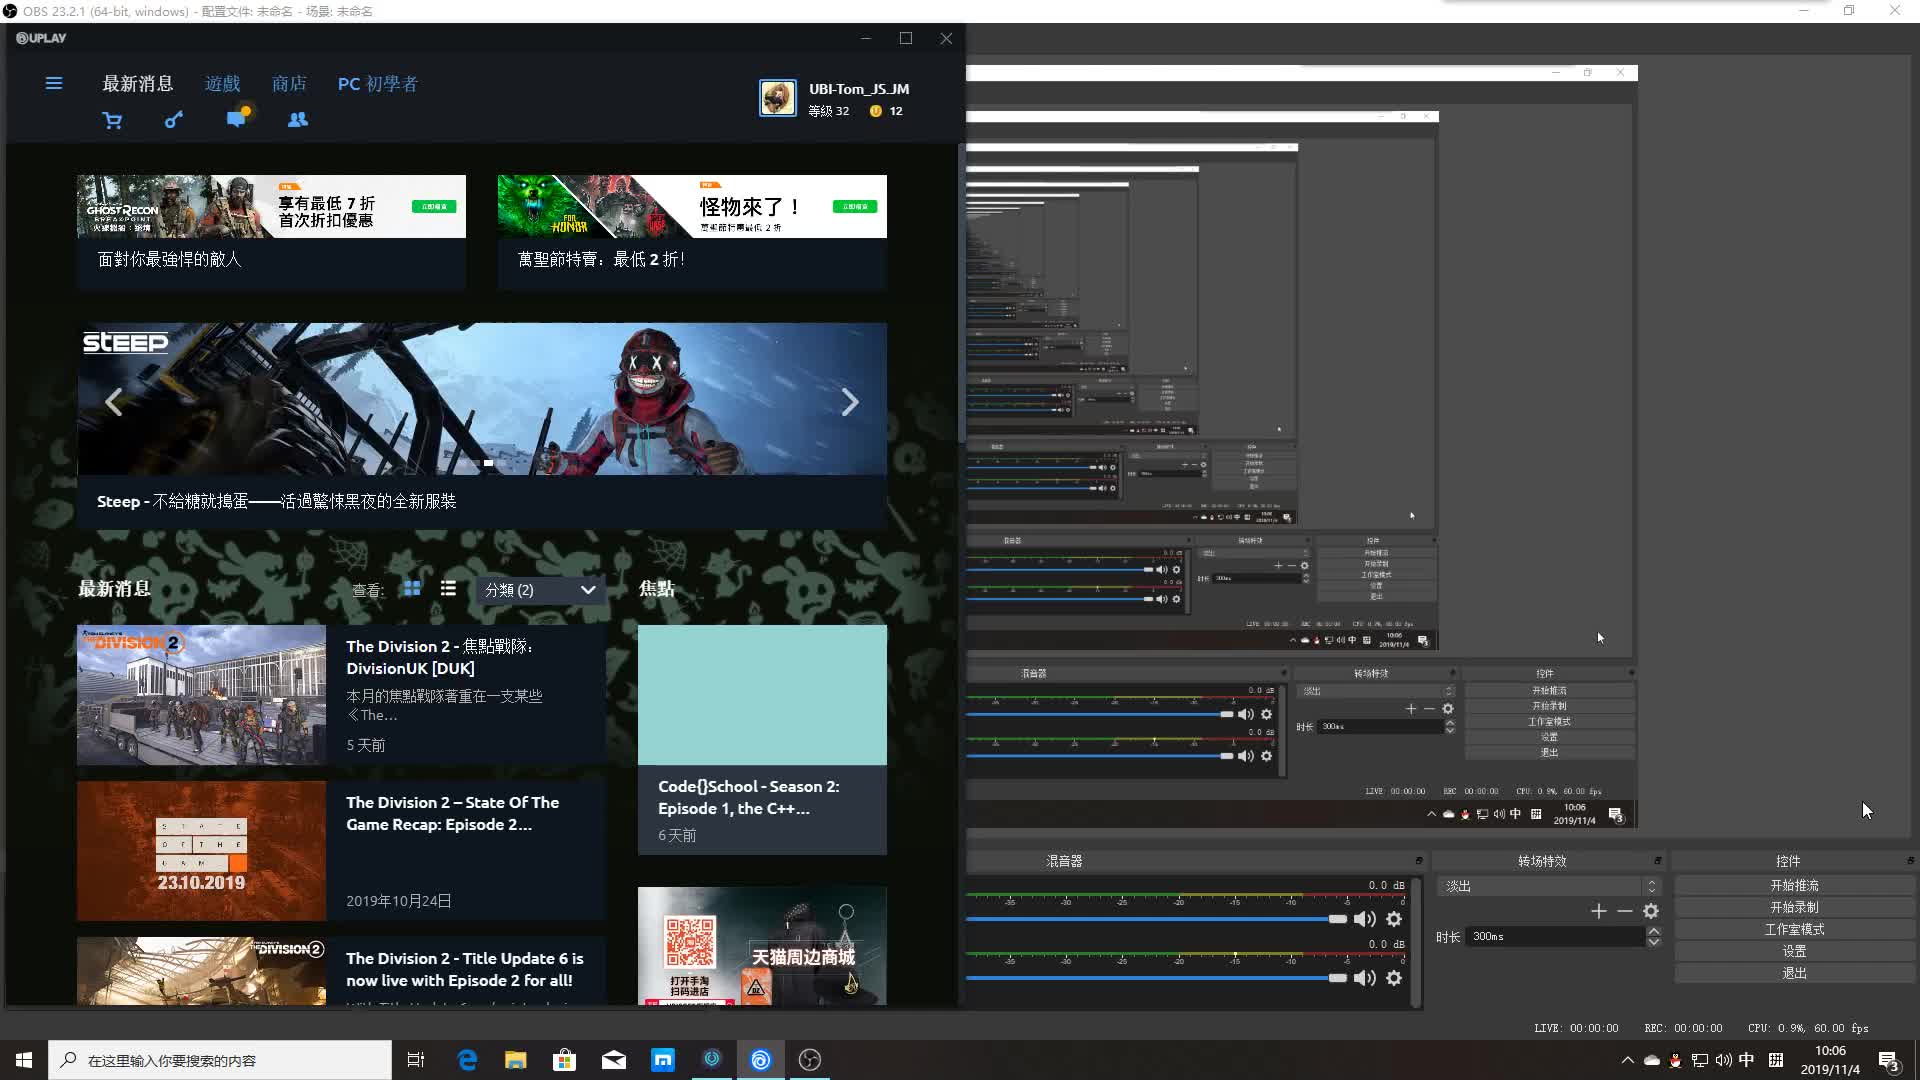Click the 300ms duration field
The image size is (1920, 1080).
tap(1556, 937)
